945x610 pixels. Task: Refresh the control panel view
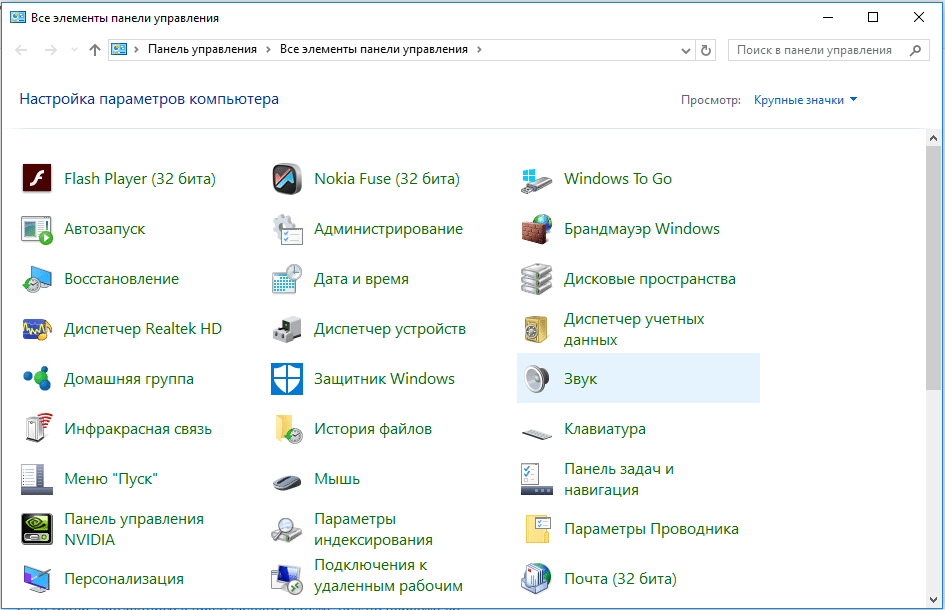706,51
